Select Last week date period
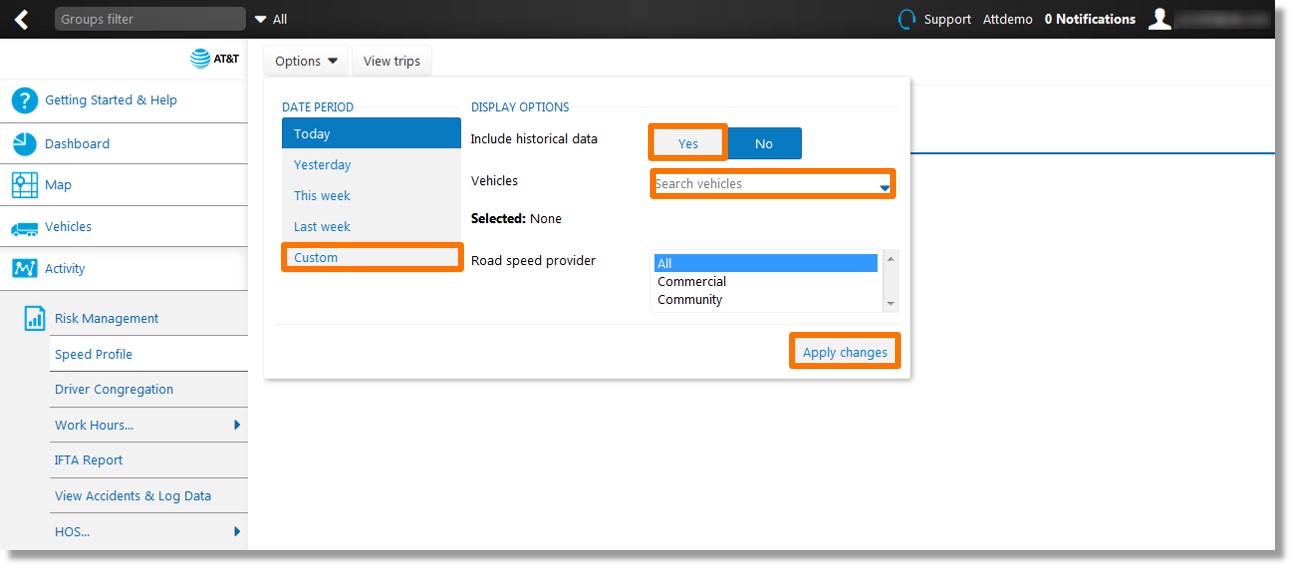The height and width of the screenshot is (568, 1293). (372, 227)
